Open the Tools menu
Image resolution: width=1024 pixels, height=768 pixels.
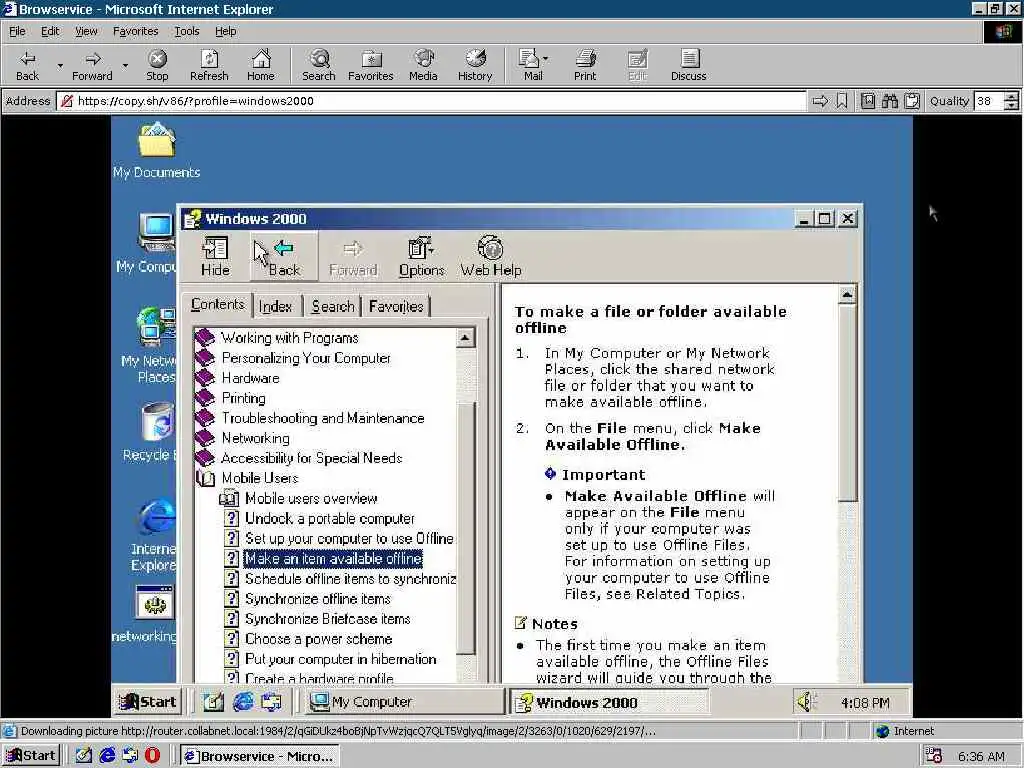tap(186, 31)
